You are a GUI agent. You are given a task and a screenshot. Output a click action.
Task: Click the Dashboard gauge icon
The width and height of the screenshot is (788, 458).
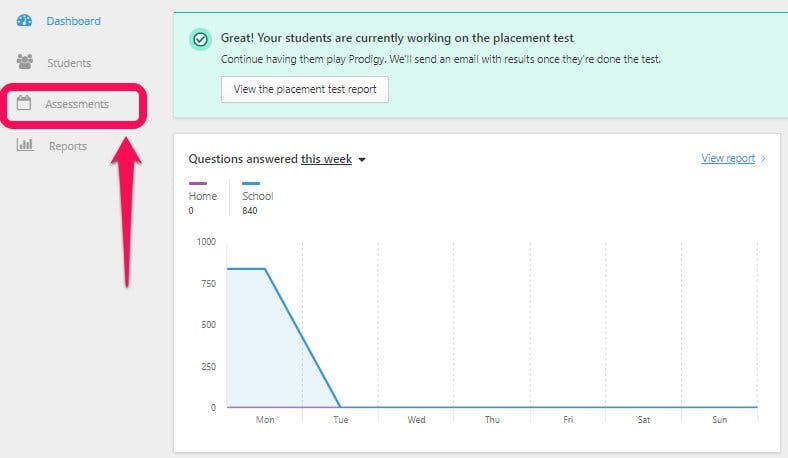tap(24, 21)
